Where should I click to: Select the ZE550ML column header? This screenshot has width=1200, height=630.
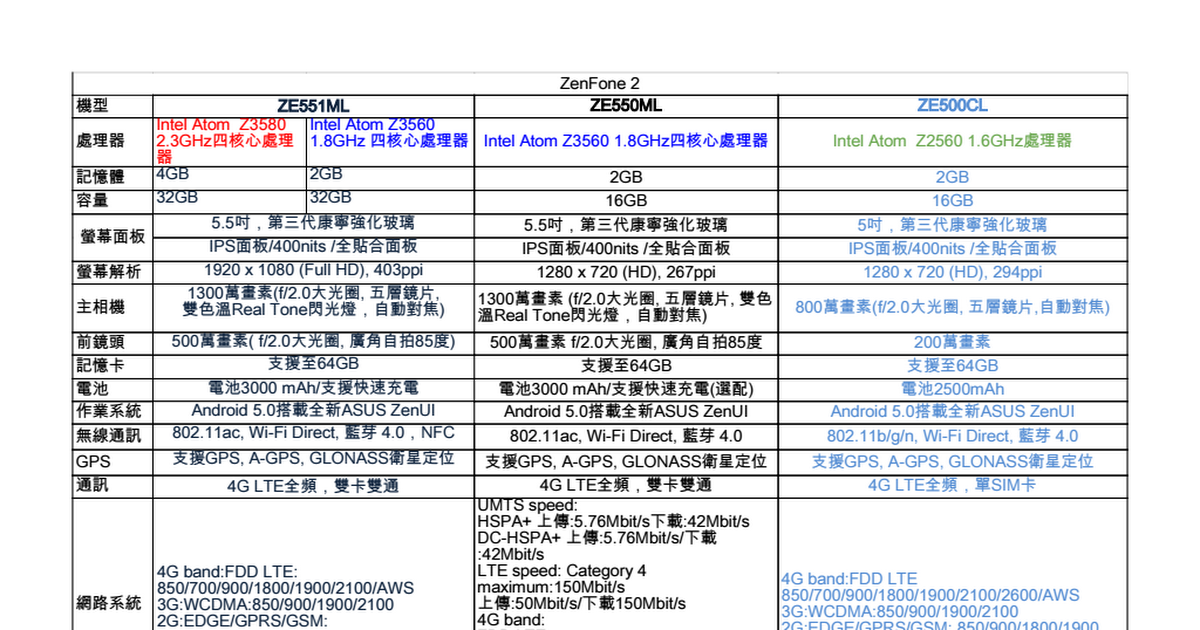626,106
